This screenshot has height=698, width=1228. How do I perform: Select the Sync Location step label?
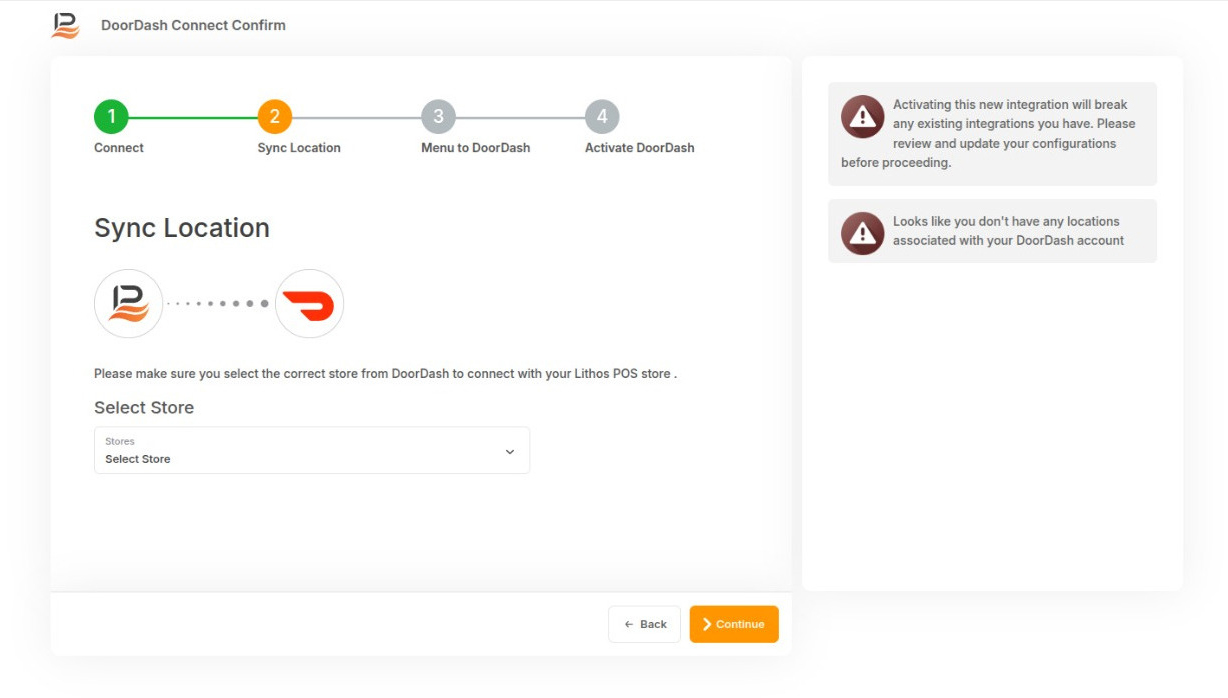point(299,148)
